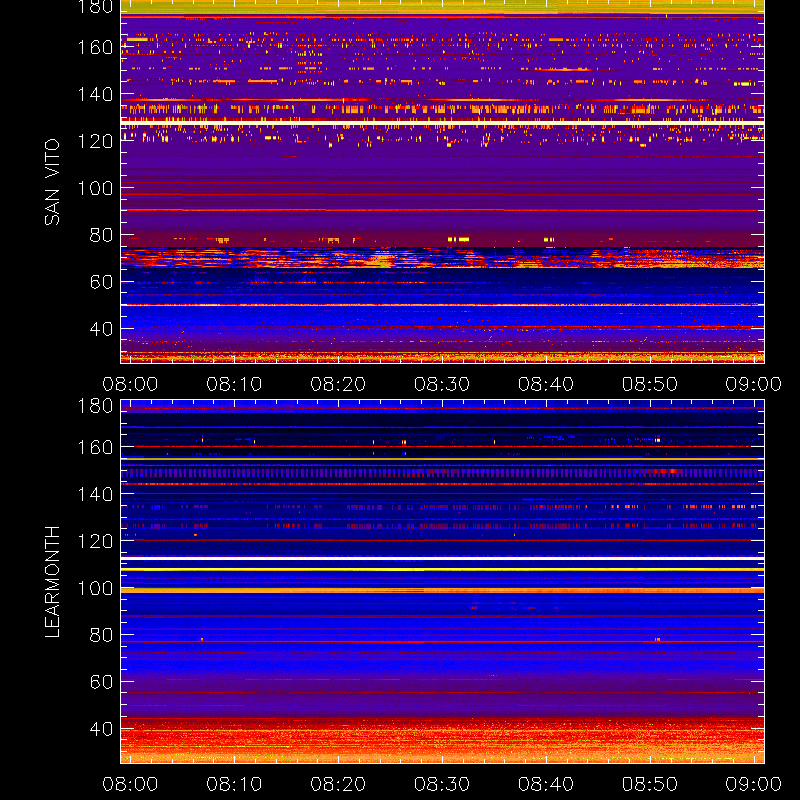800x800 pixels.
Task: Select the 160 tick label on LEARMONTH axis
Action: (95, 447)
